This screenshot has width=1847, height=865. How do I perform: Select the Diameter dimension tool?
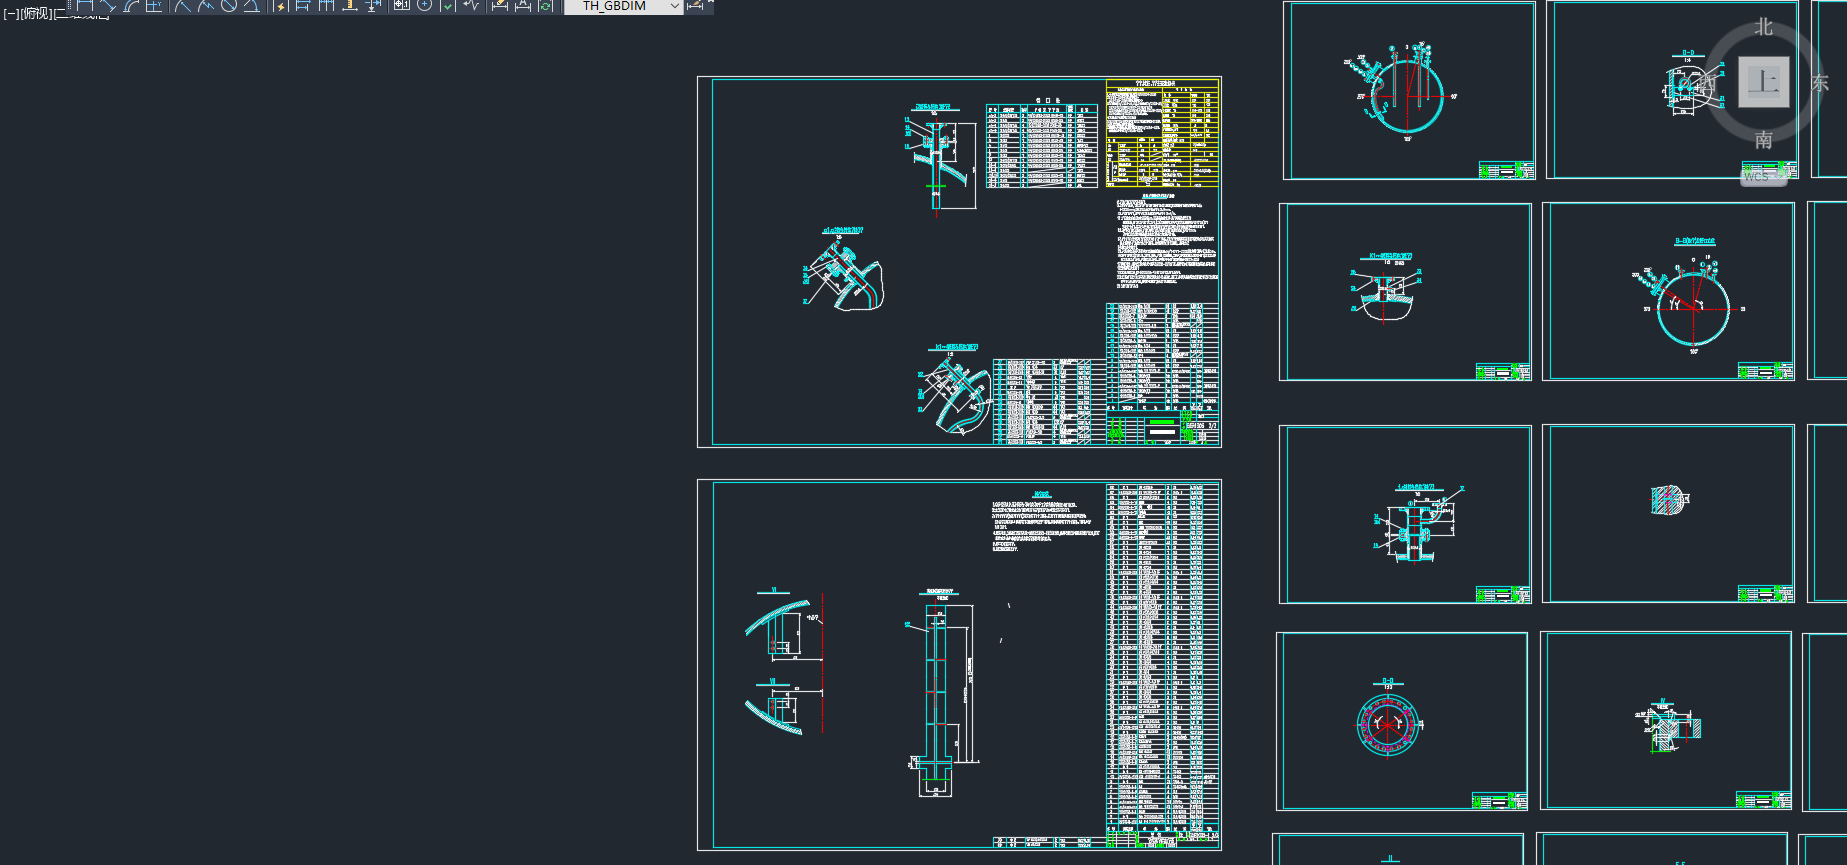pyautogui.click(x=228, y=5)
